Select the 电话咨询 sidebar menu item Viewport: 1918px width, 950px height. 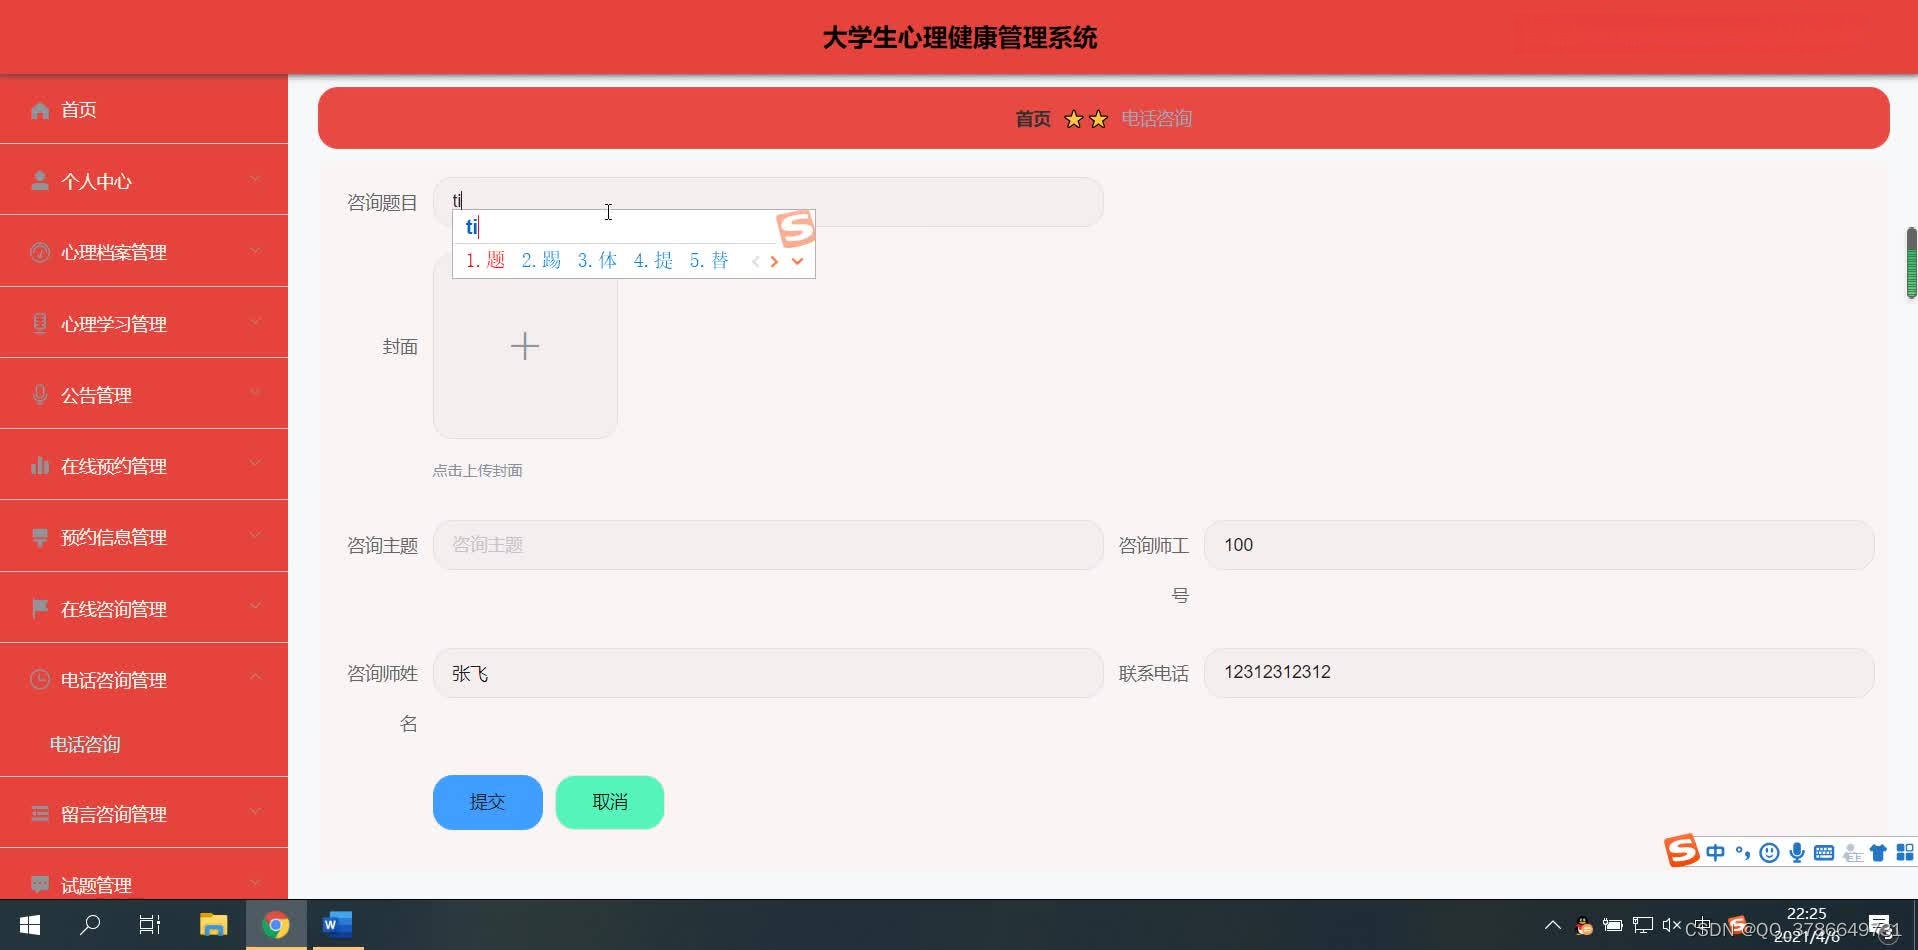point(84,744)
